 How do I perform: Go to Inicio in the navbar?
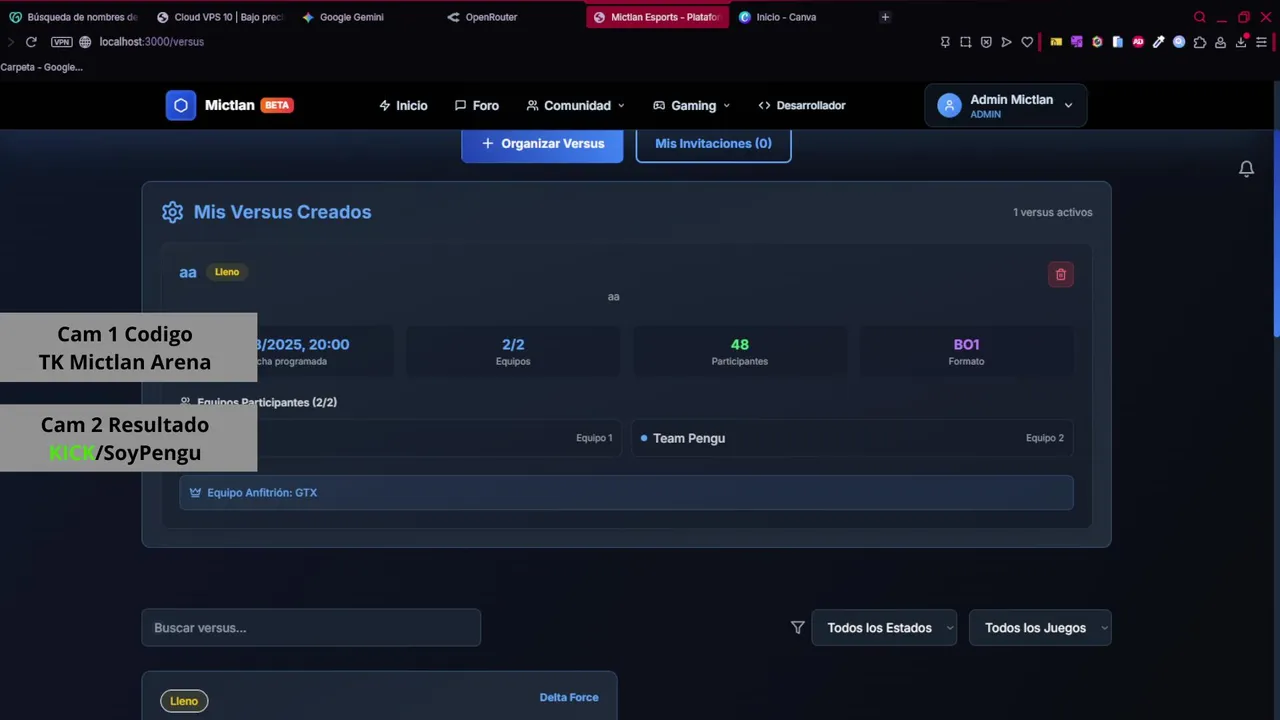[x=403, y=105]
